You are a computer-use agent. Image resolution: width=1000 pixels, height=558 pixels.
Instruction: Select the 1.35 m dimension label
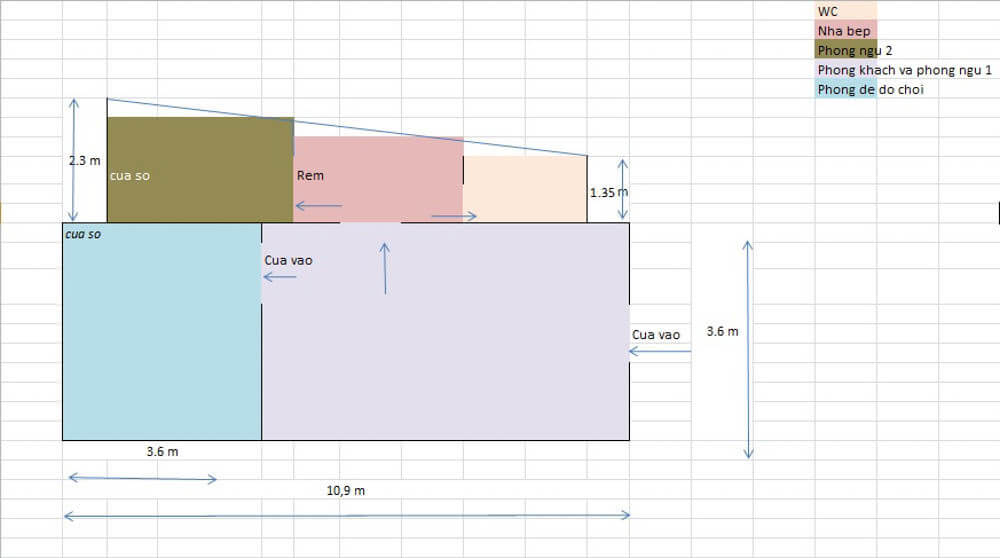(608, 192)
